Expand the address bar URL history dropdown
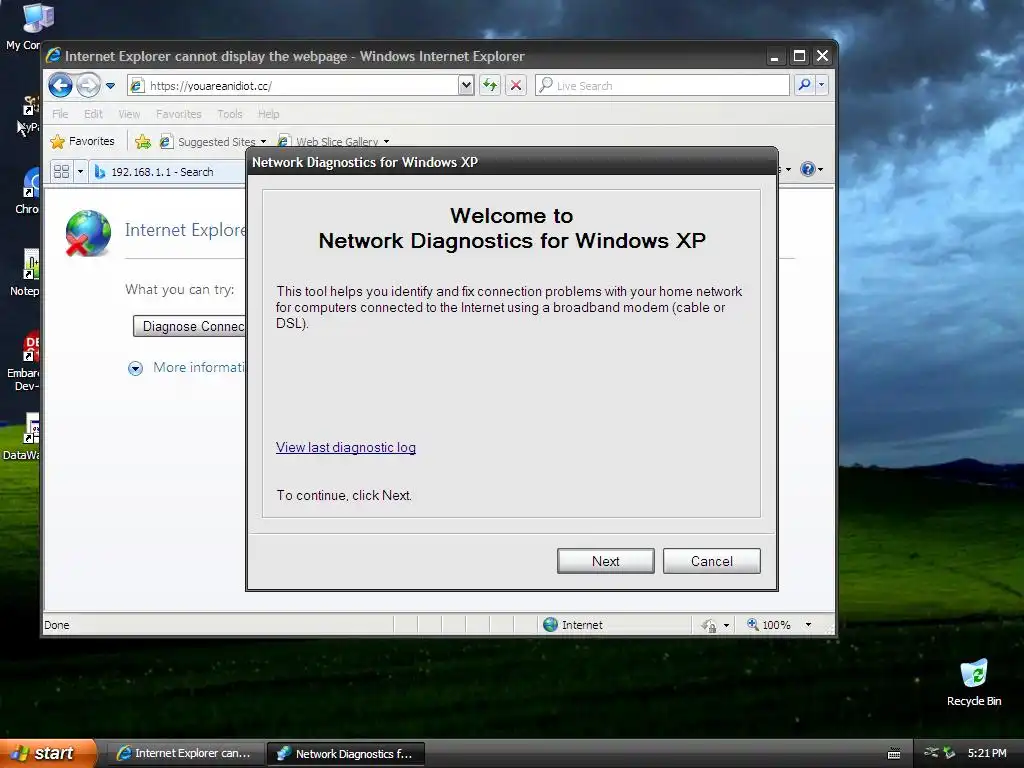The height and width of the screenshot is (768, 1024). click(x=466, y=86)
